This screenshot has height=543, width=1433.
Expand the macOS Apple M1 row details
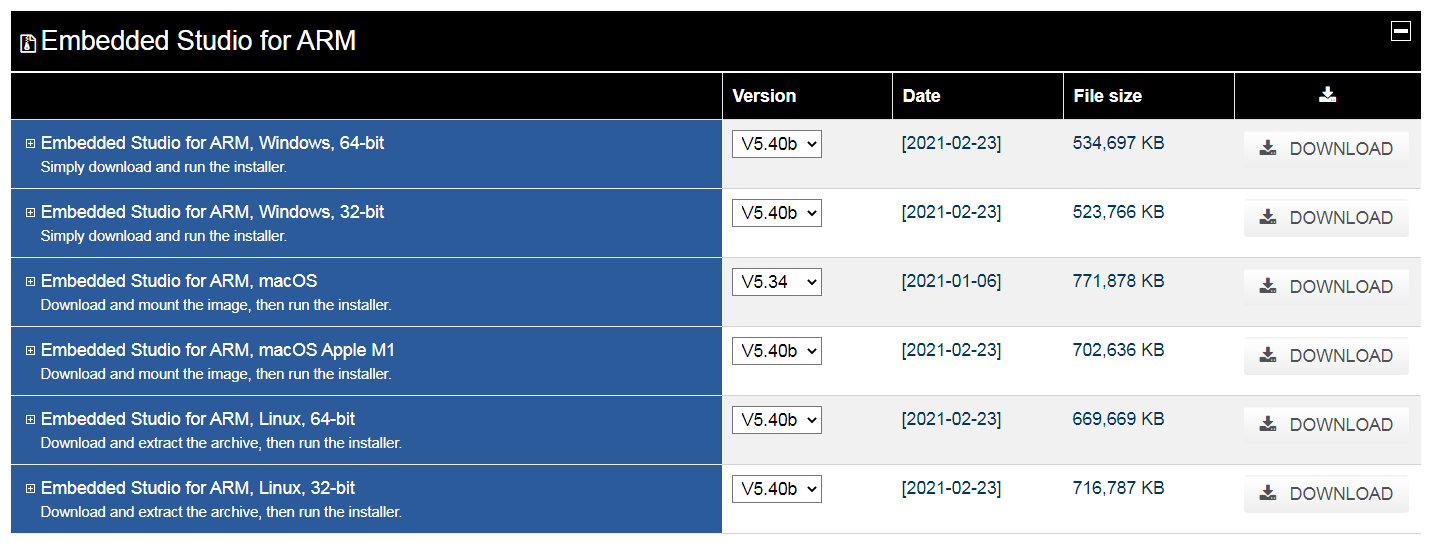(x=30, y=350)
